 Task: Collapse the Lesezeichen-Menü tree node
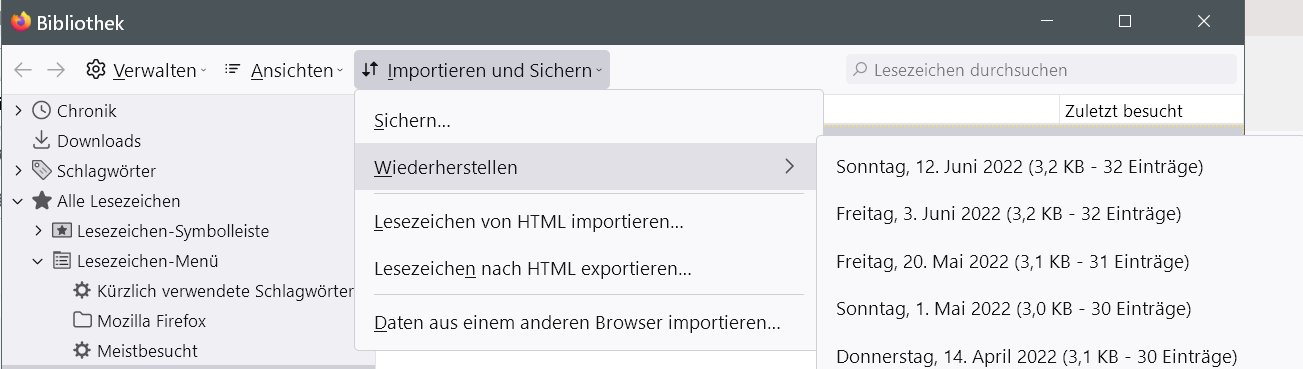(38, 261)
